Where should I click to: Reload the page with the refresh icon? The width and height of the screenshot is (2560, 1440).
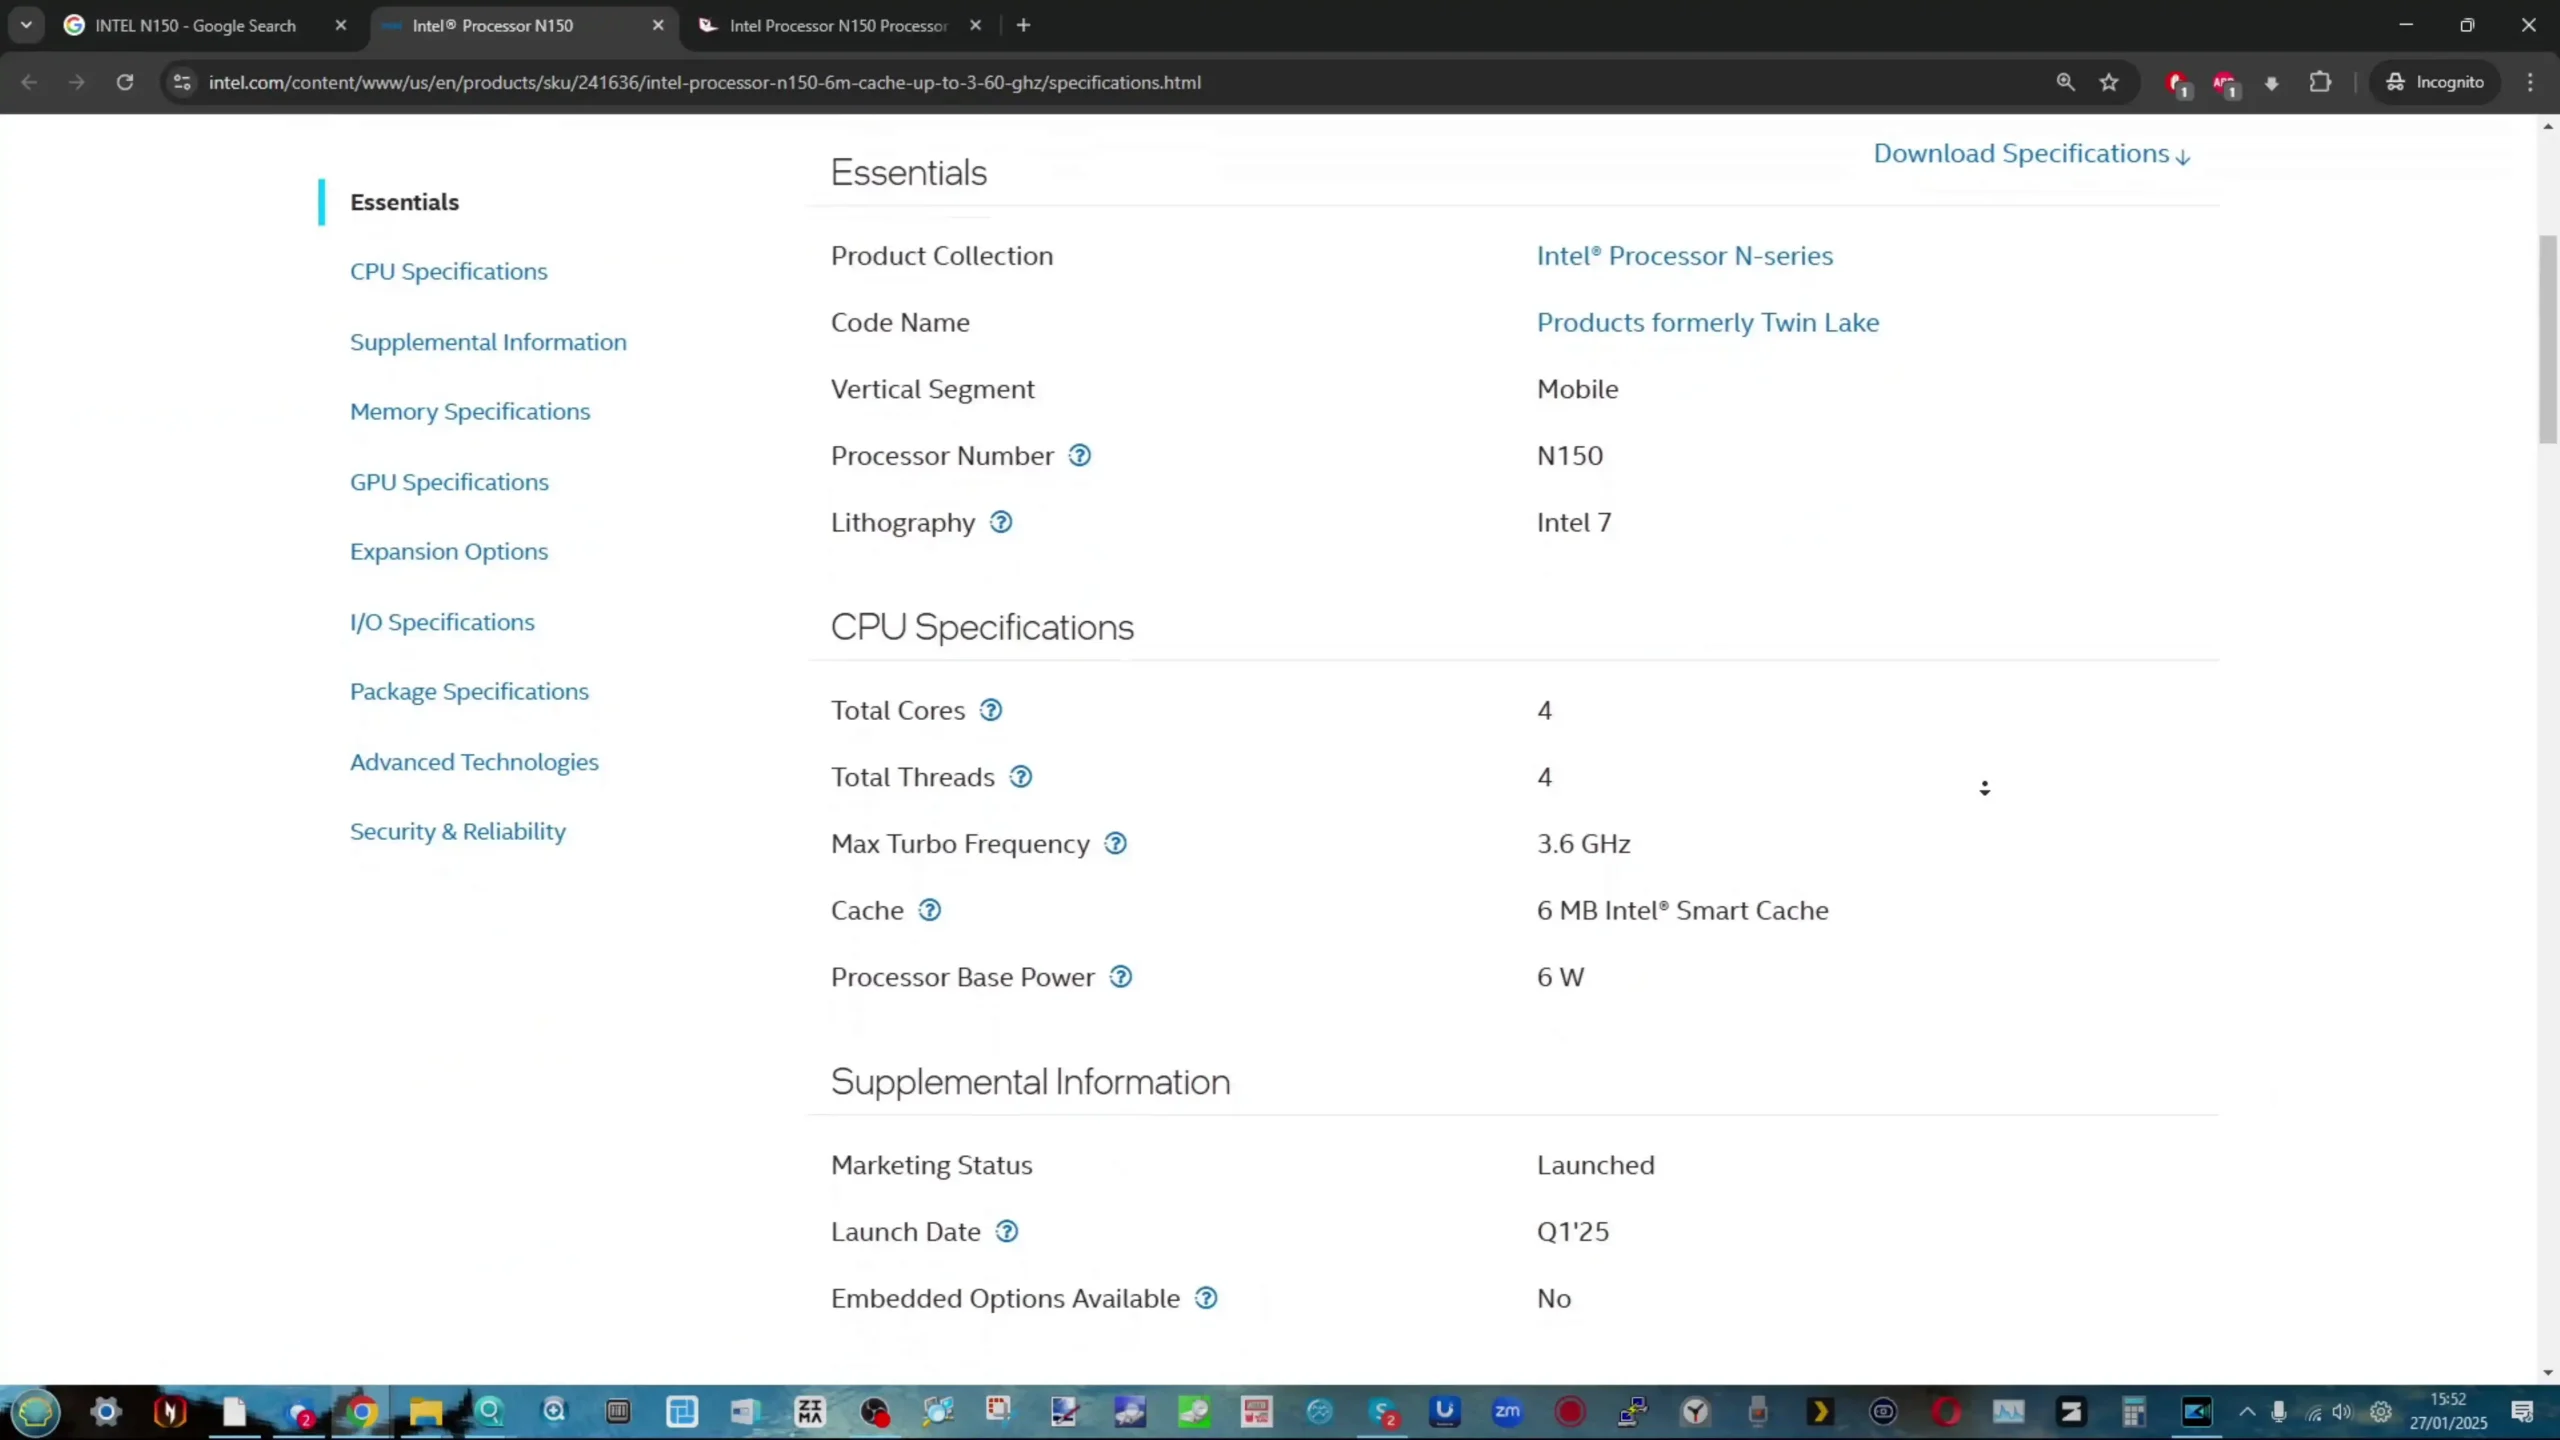[125, 82]
